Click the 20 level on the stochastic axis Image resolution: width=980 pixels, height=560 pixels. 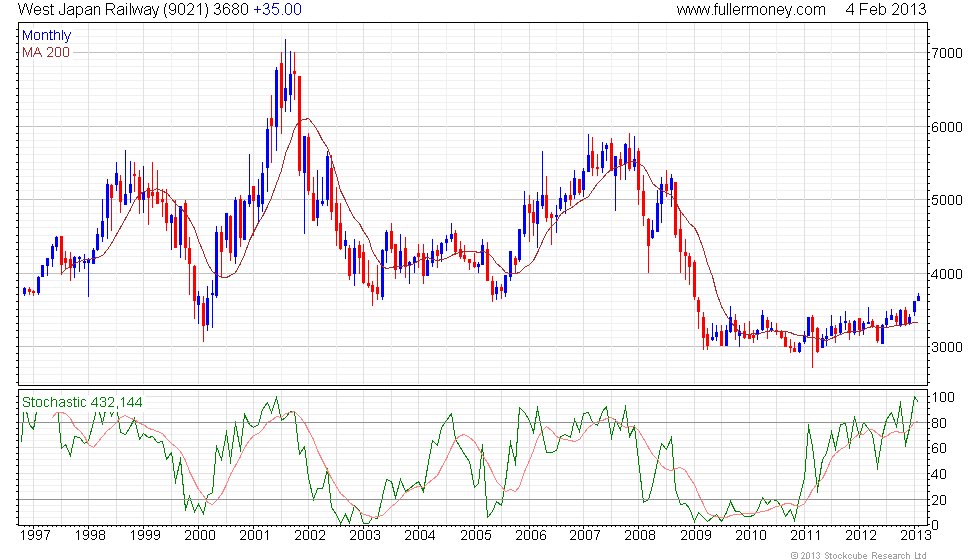pos(939,500)
